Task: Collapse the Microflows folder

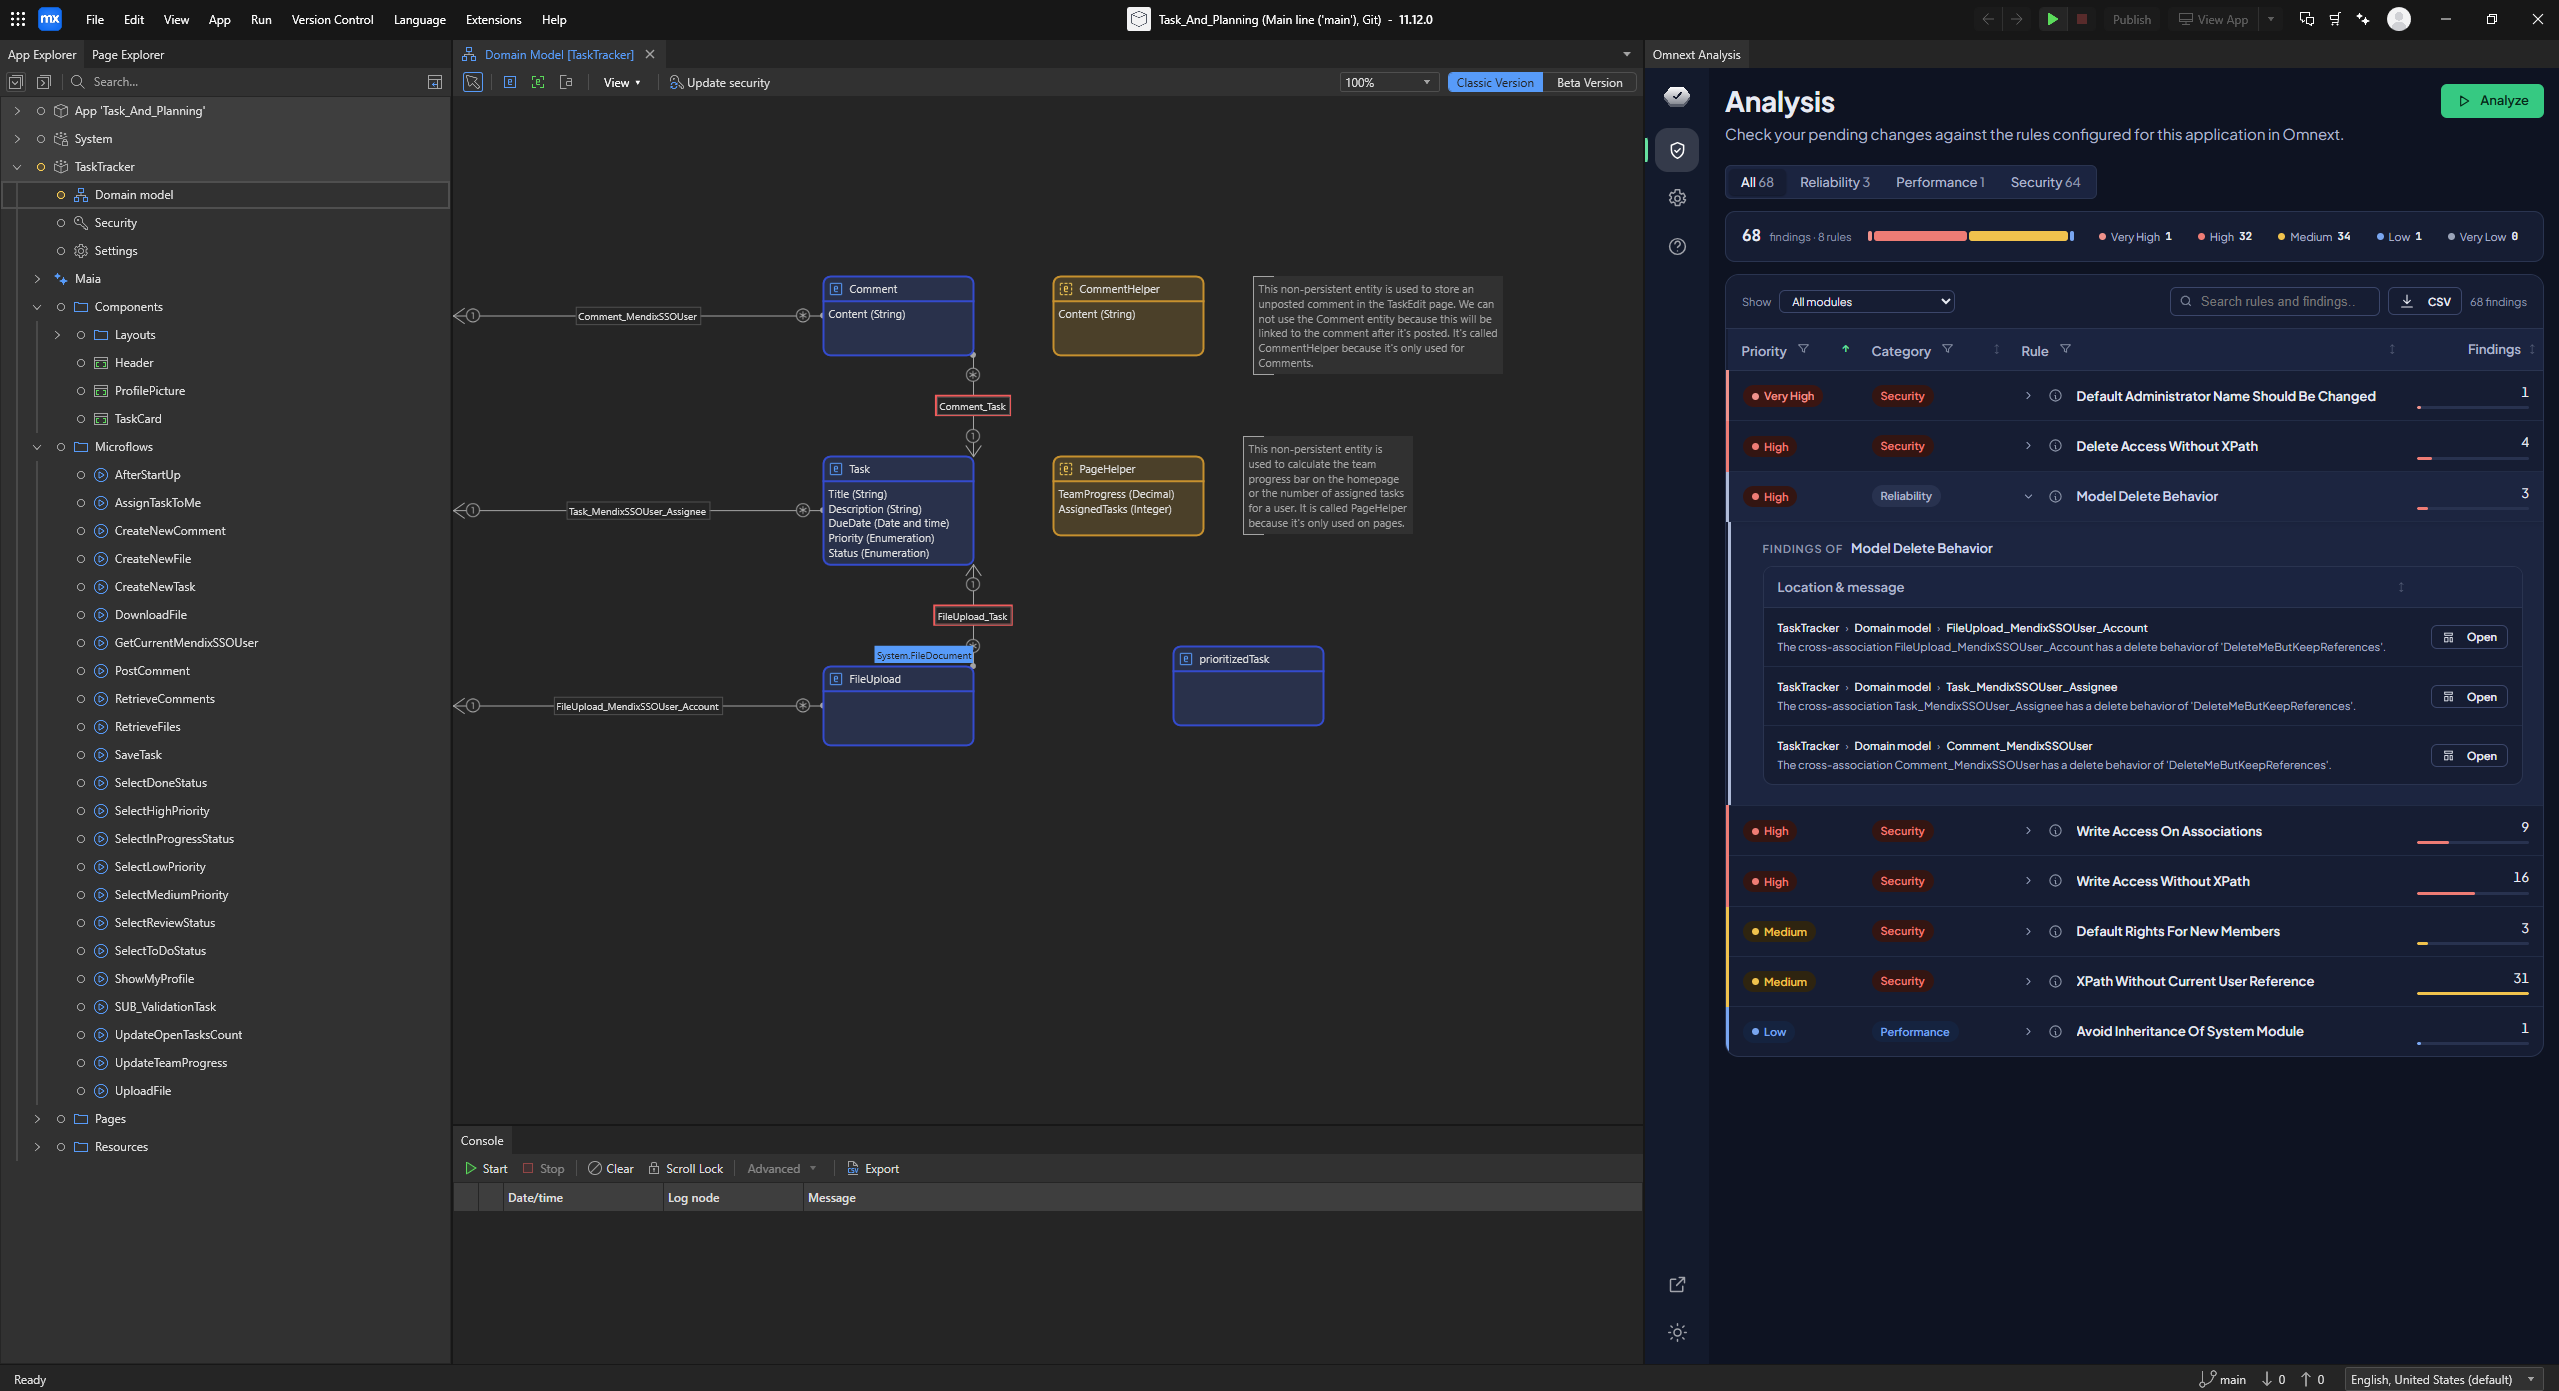Action: [x=37, y=447]
